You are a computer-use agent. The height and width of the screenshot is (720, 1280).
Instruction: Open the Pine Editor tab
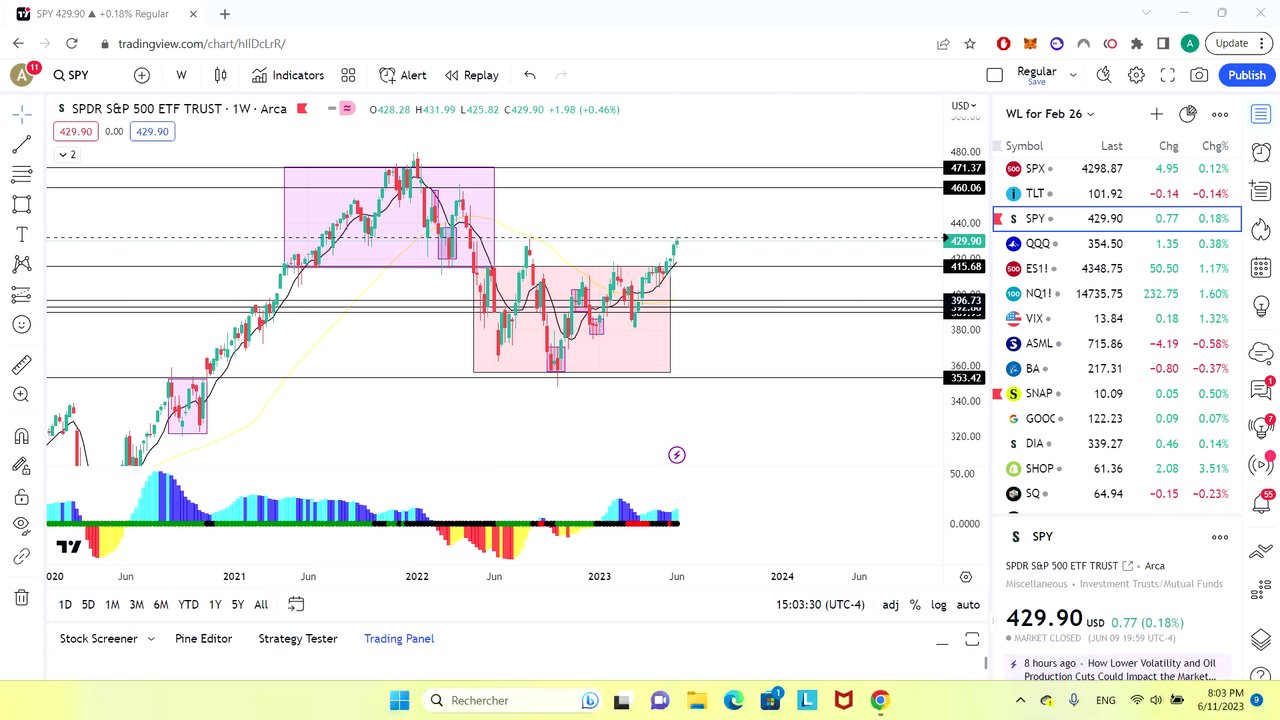click(x=203, y=639)
